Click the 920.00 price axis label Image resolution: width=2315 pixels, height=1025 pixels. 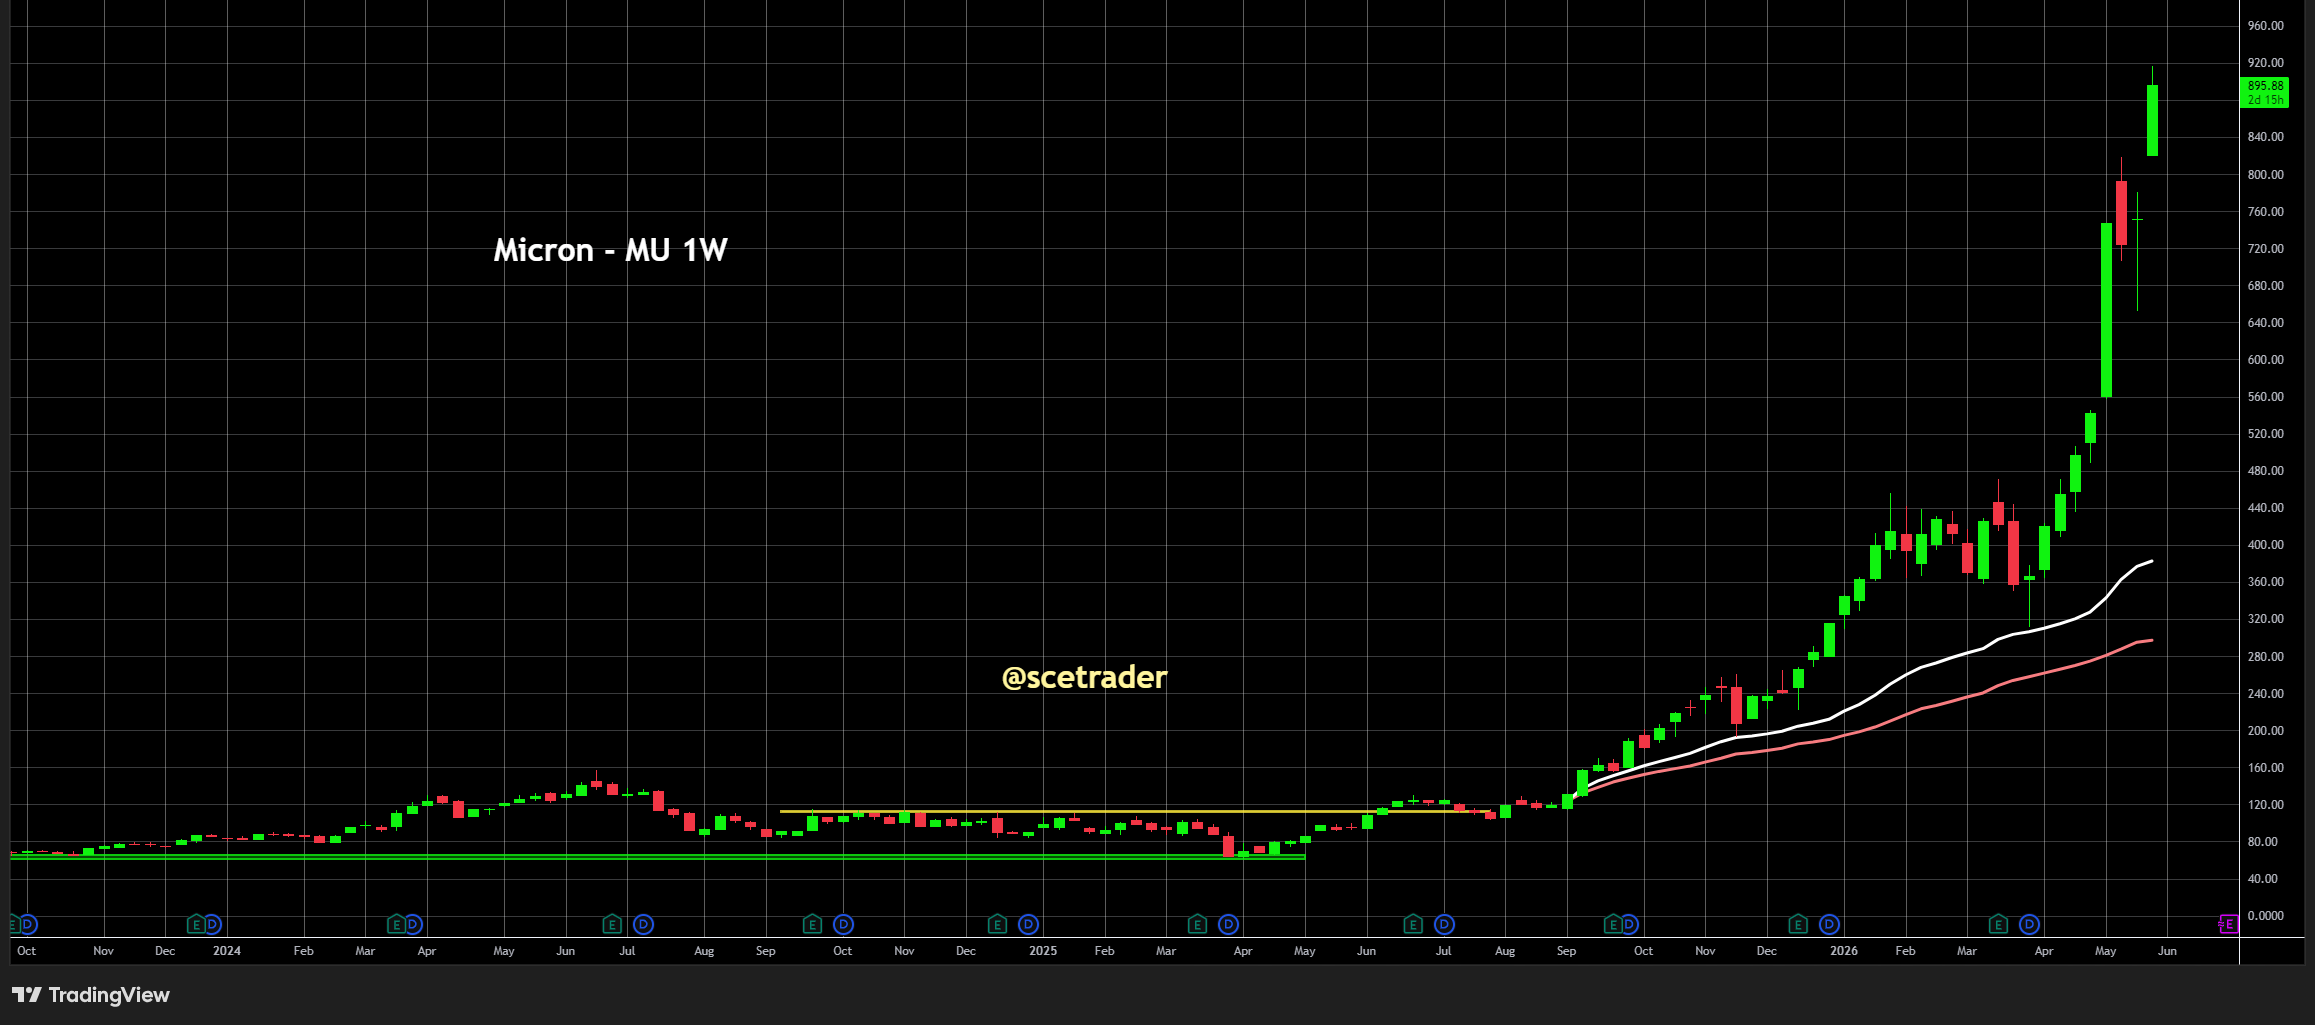(x=2265, y=63)
